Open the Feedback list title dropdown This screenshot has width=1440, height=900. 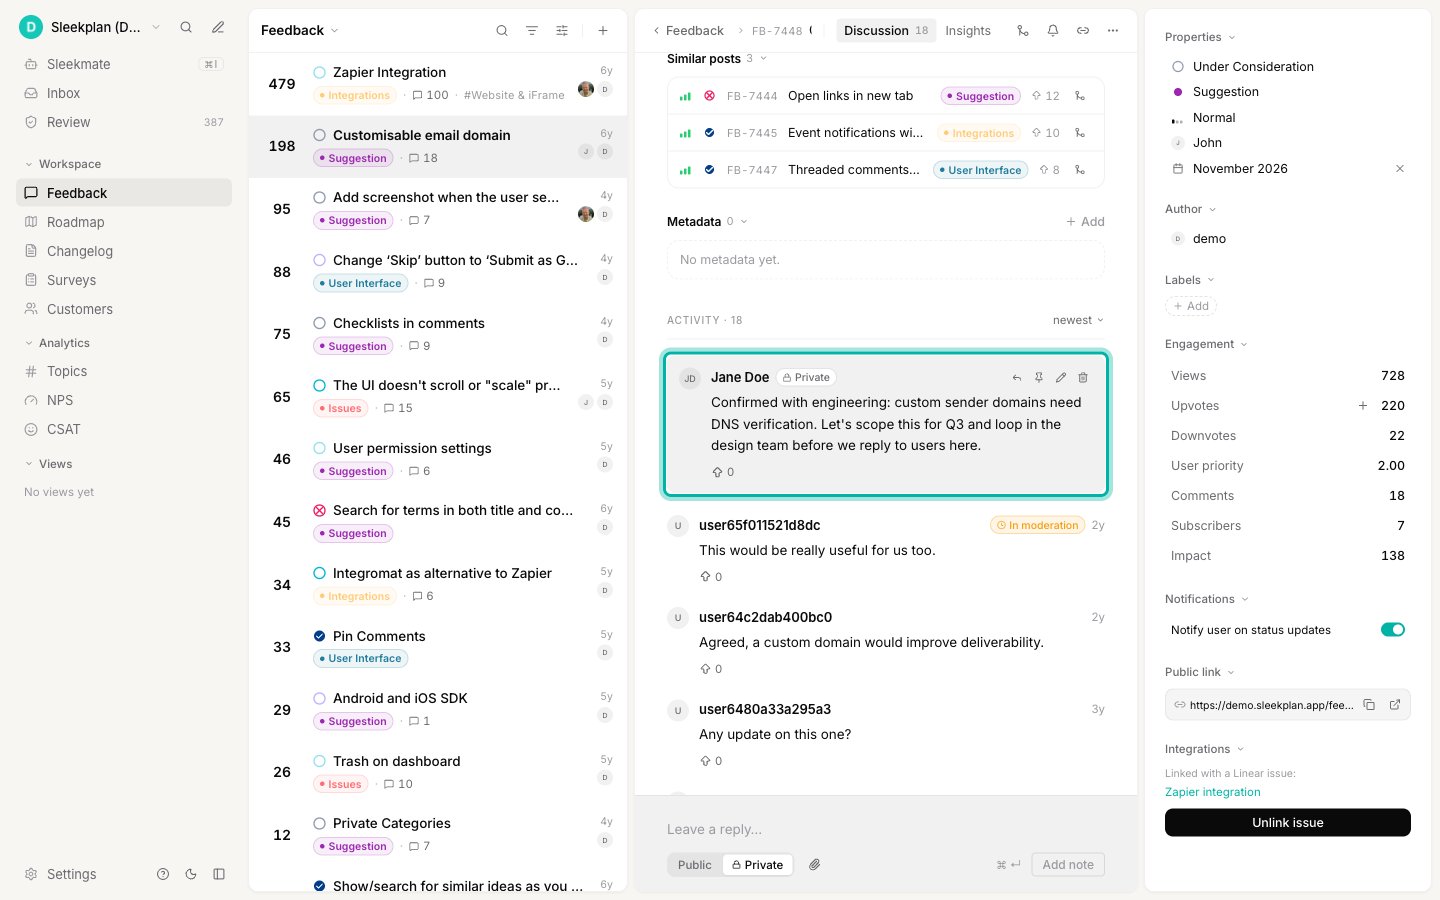[x=299, y=31]
